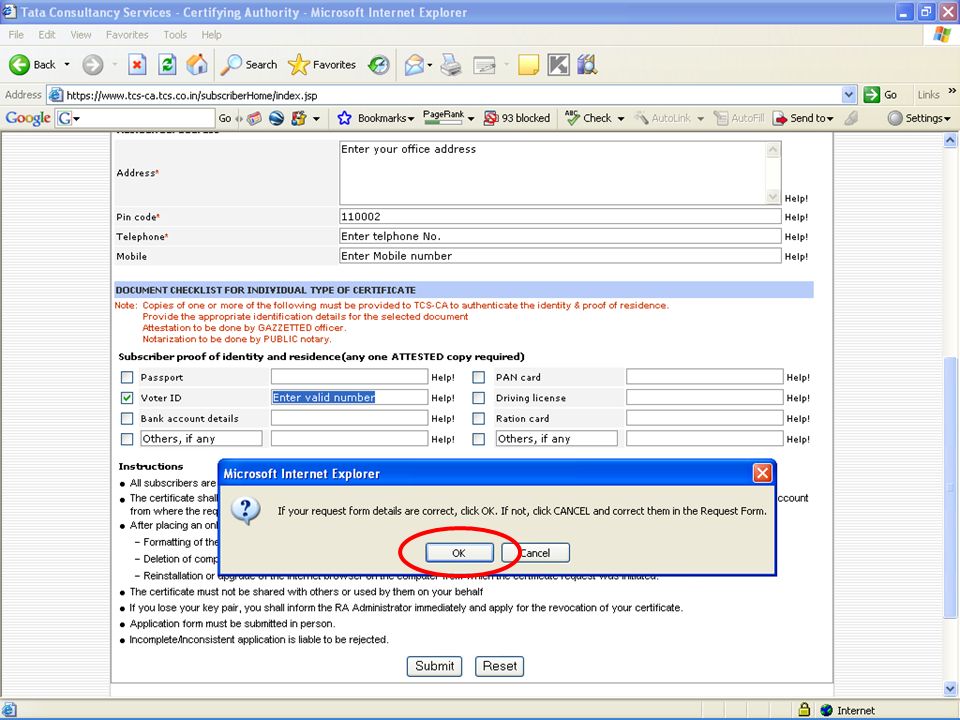The image size is (960, 720).
Task: Click Google toolbar Bookmarks star
Action: pyautogui.click(x=344, y=118)
